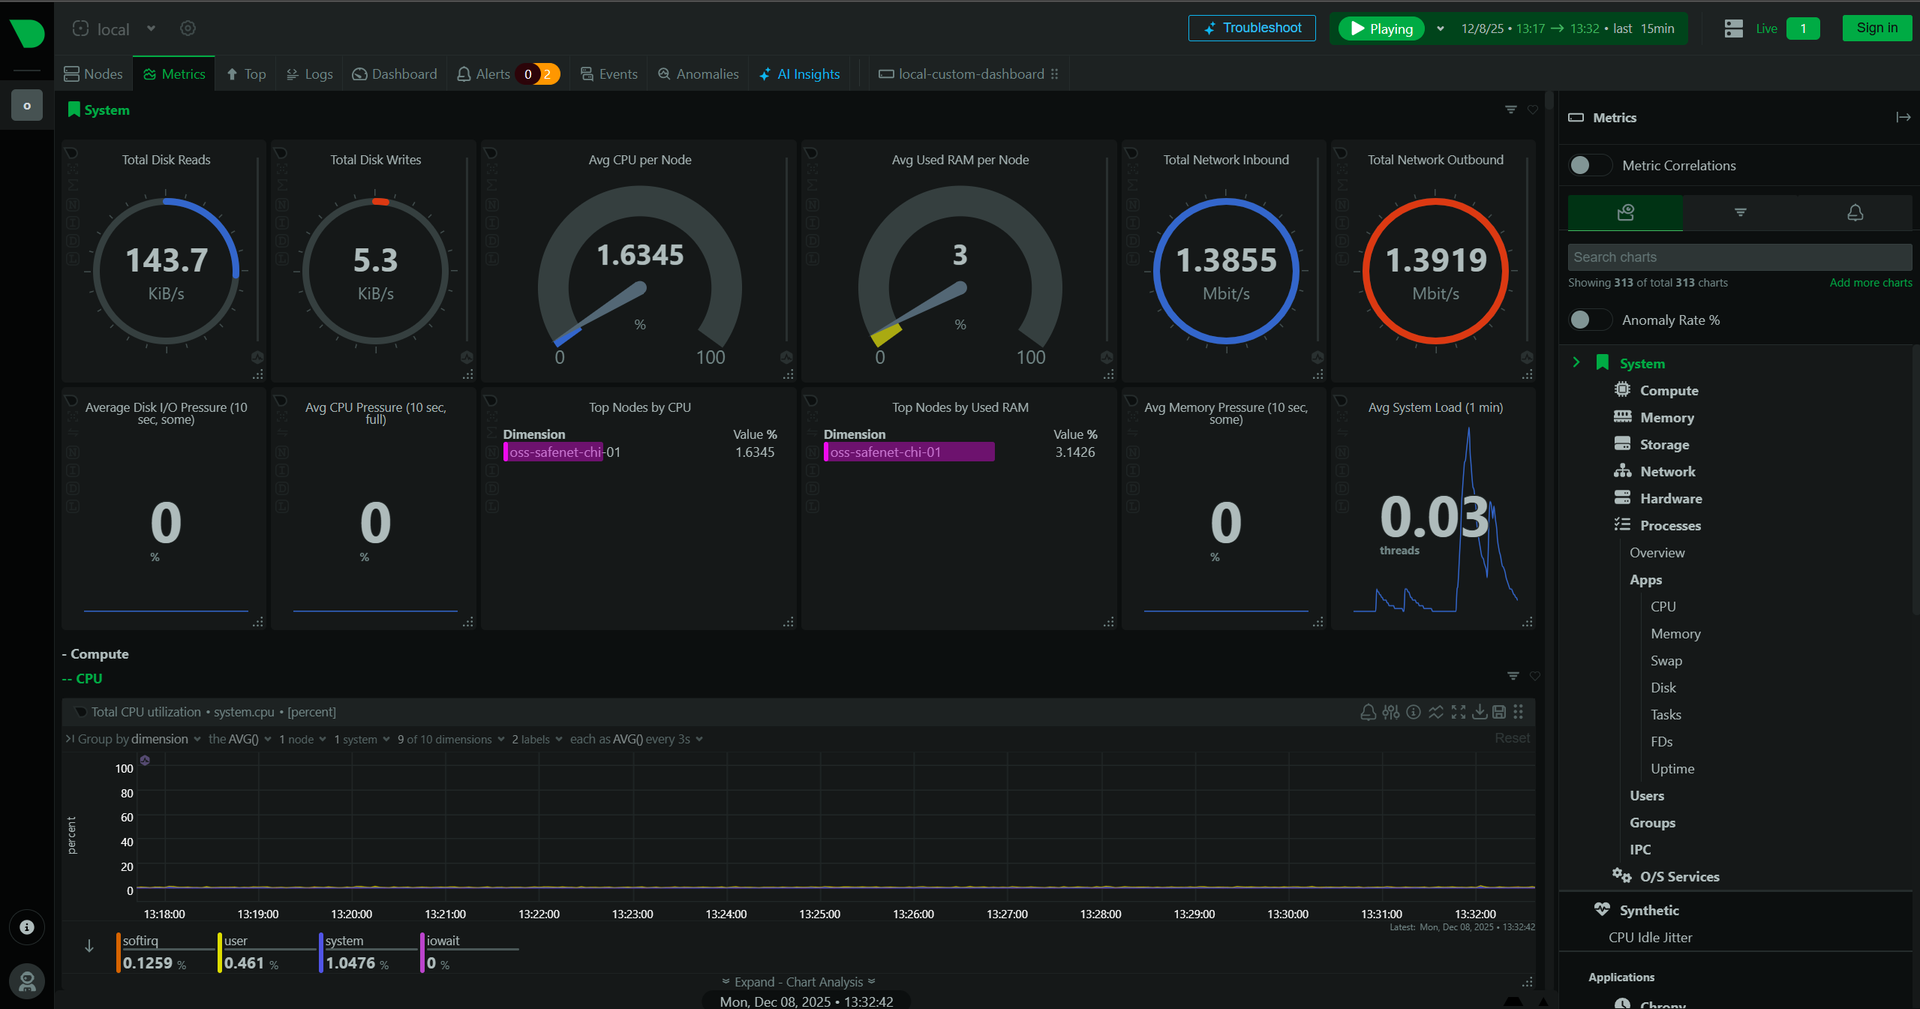Favorite the System section with heart icon

1534,110
